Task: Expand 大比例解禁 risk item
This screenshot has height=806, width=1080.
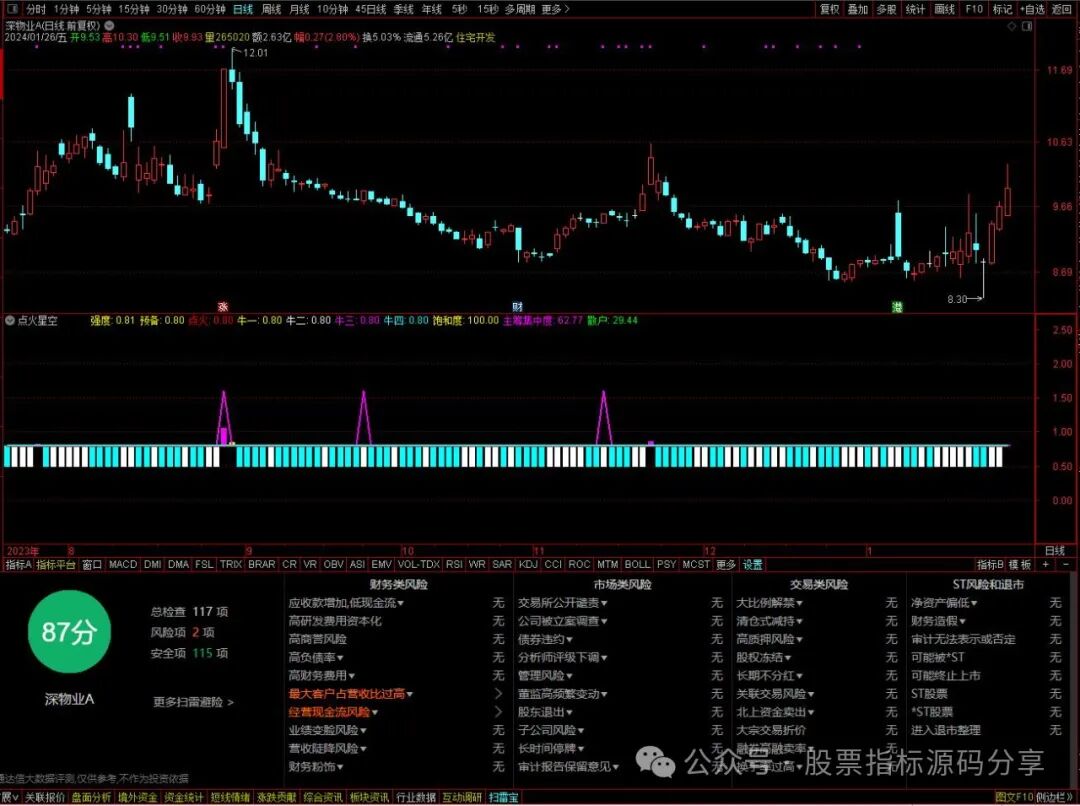Action: [769, 603]
